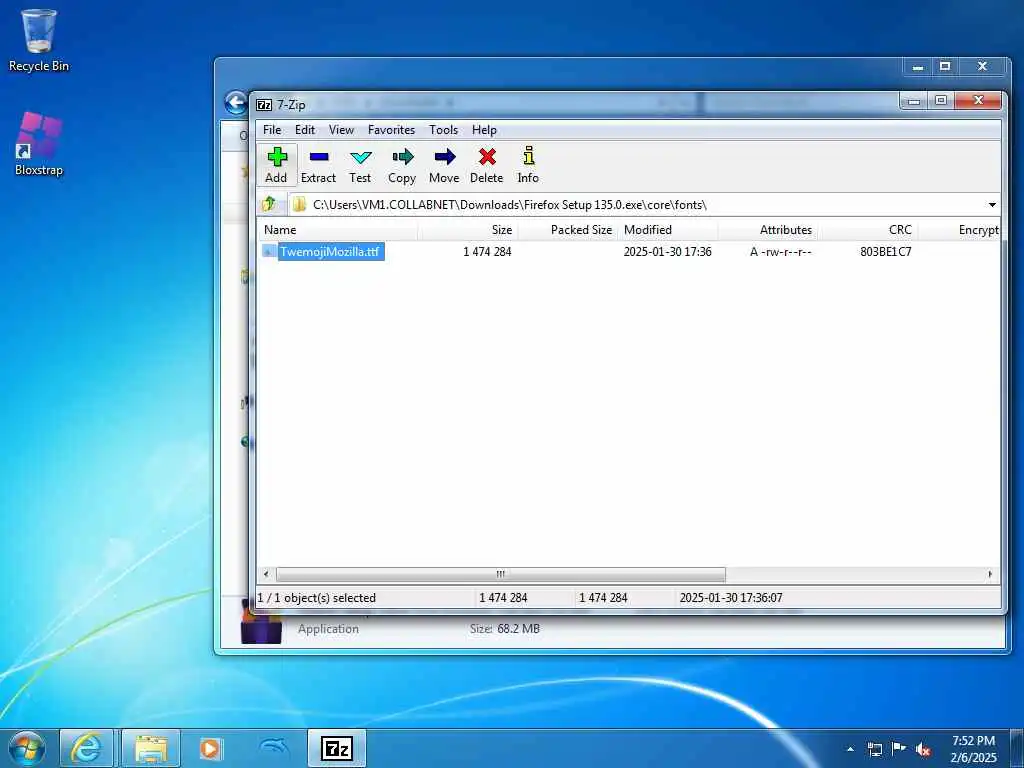The image size is (1024, 768).
Task: Open the Help menu
Action: (484, 129)
